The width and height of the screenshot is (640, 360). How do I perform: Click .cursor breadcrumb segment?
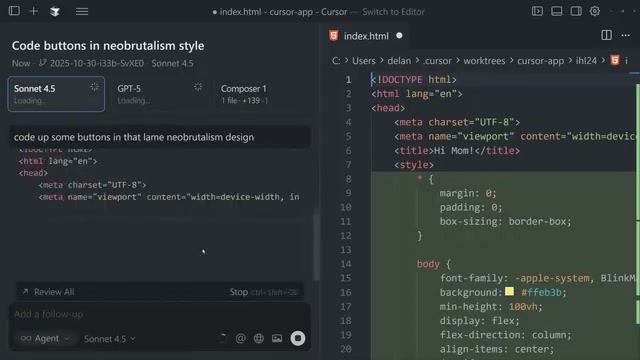(437, 61)
